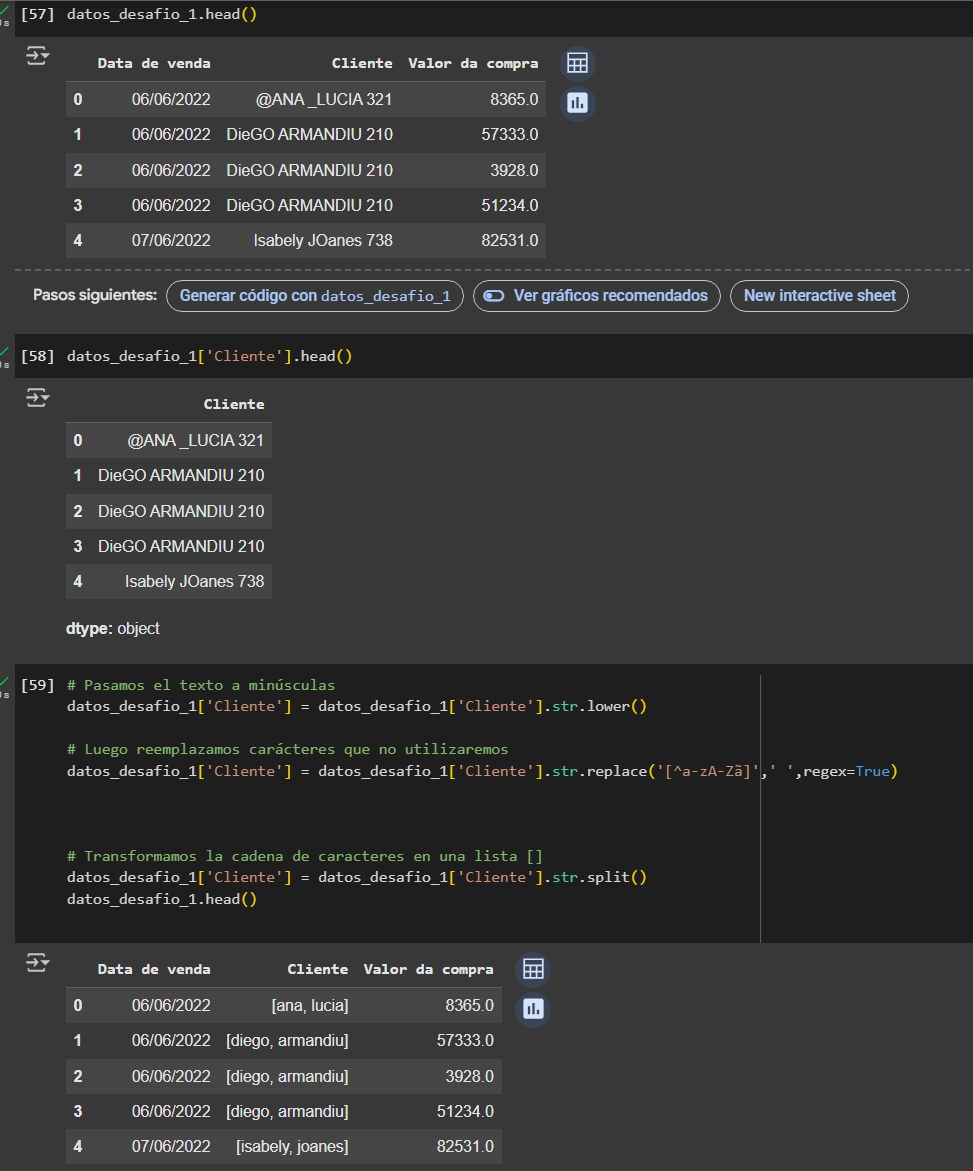Toggle output view icon for cell 58
Image resolution: width=973 pixels, height=1171 pixels.
click(37, 397)
